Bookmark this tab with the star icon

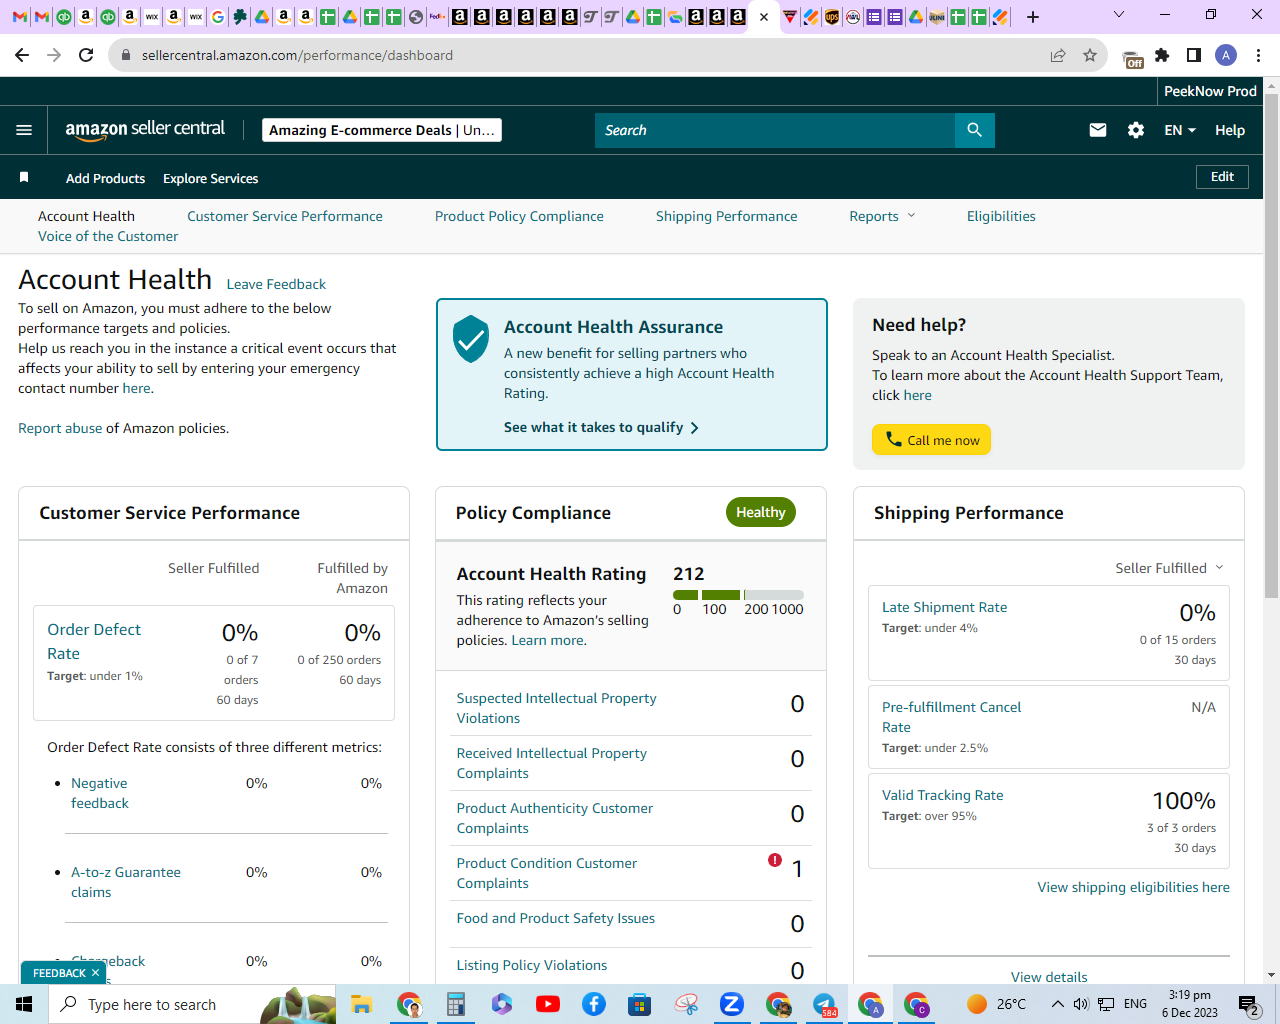point(1090,55)
